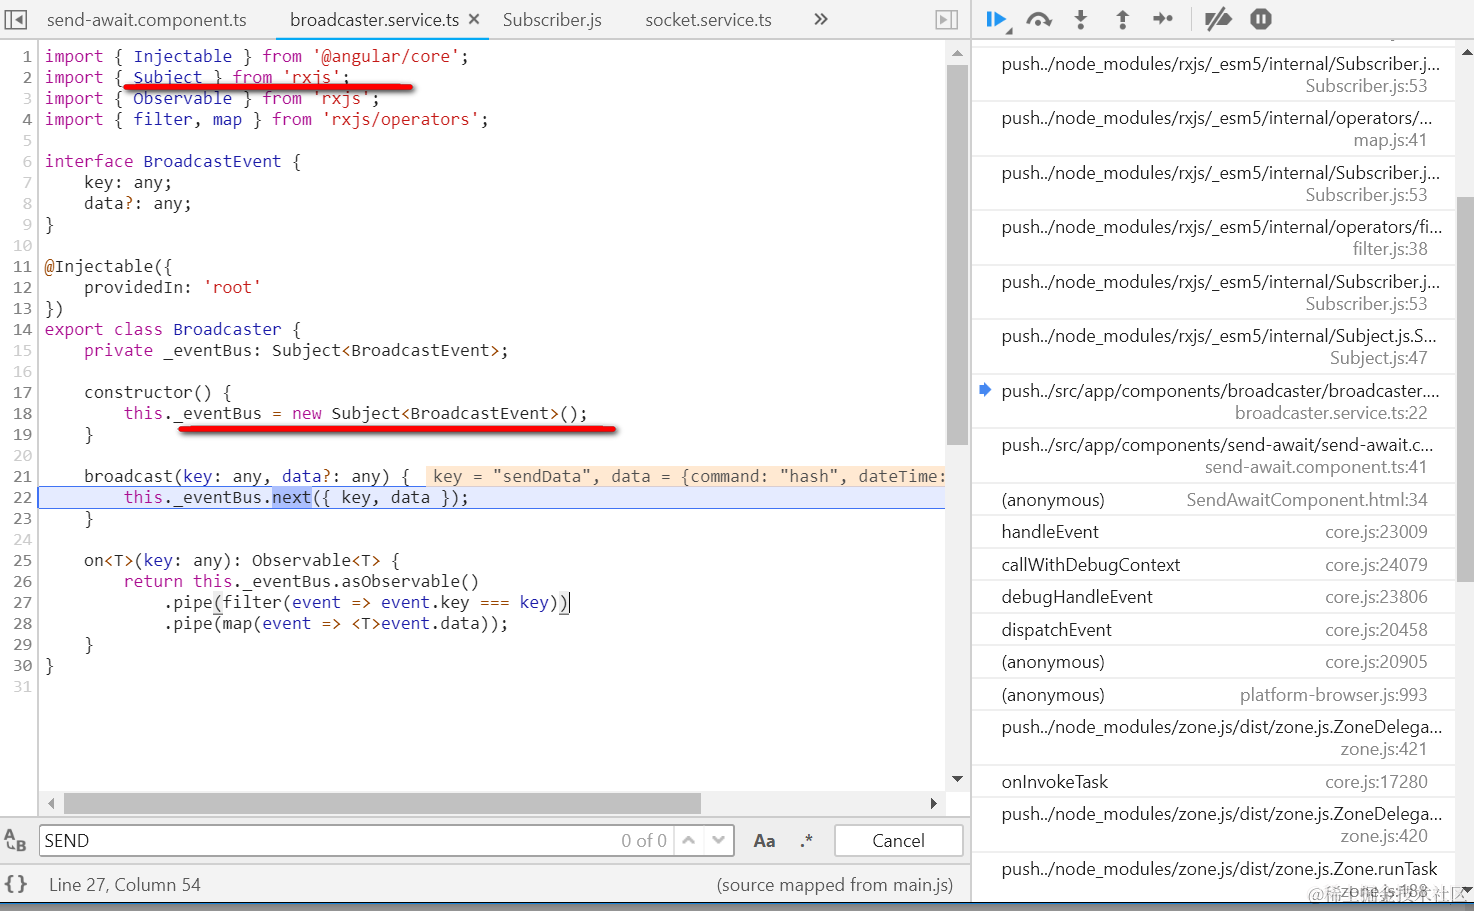Viewport: 1474px width, 911px height.
Task: Toggle regular expression search option
Action: 806,841
